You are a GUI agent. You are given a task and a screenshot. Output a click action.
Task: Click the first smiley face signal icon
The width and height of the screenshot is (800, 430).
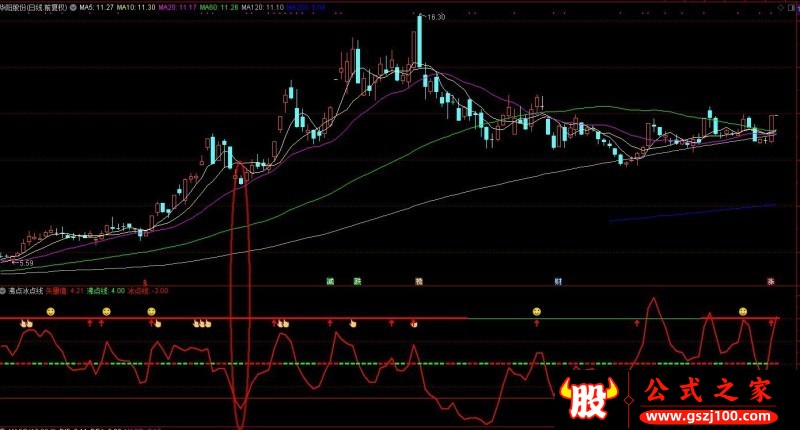[x=51, y=311]
